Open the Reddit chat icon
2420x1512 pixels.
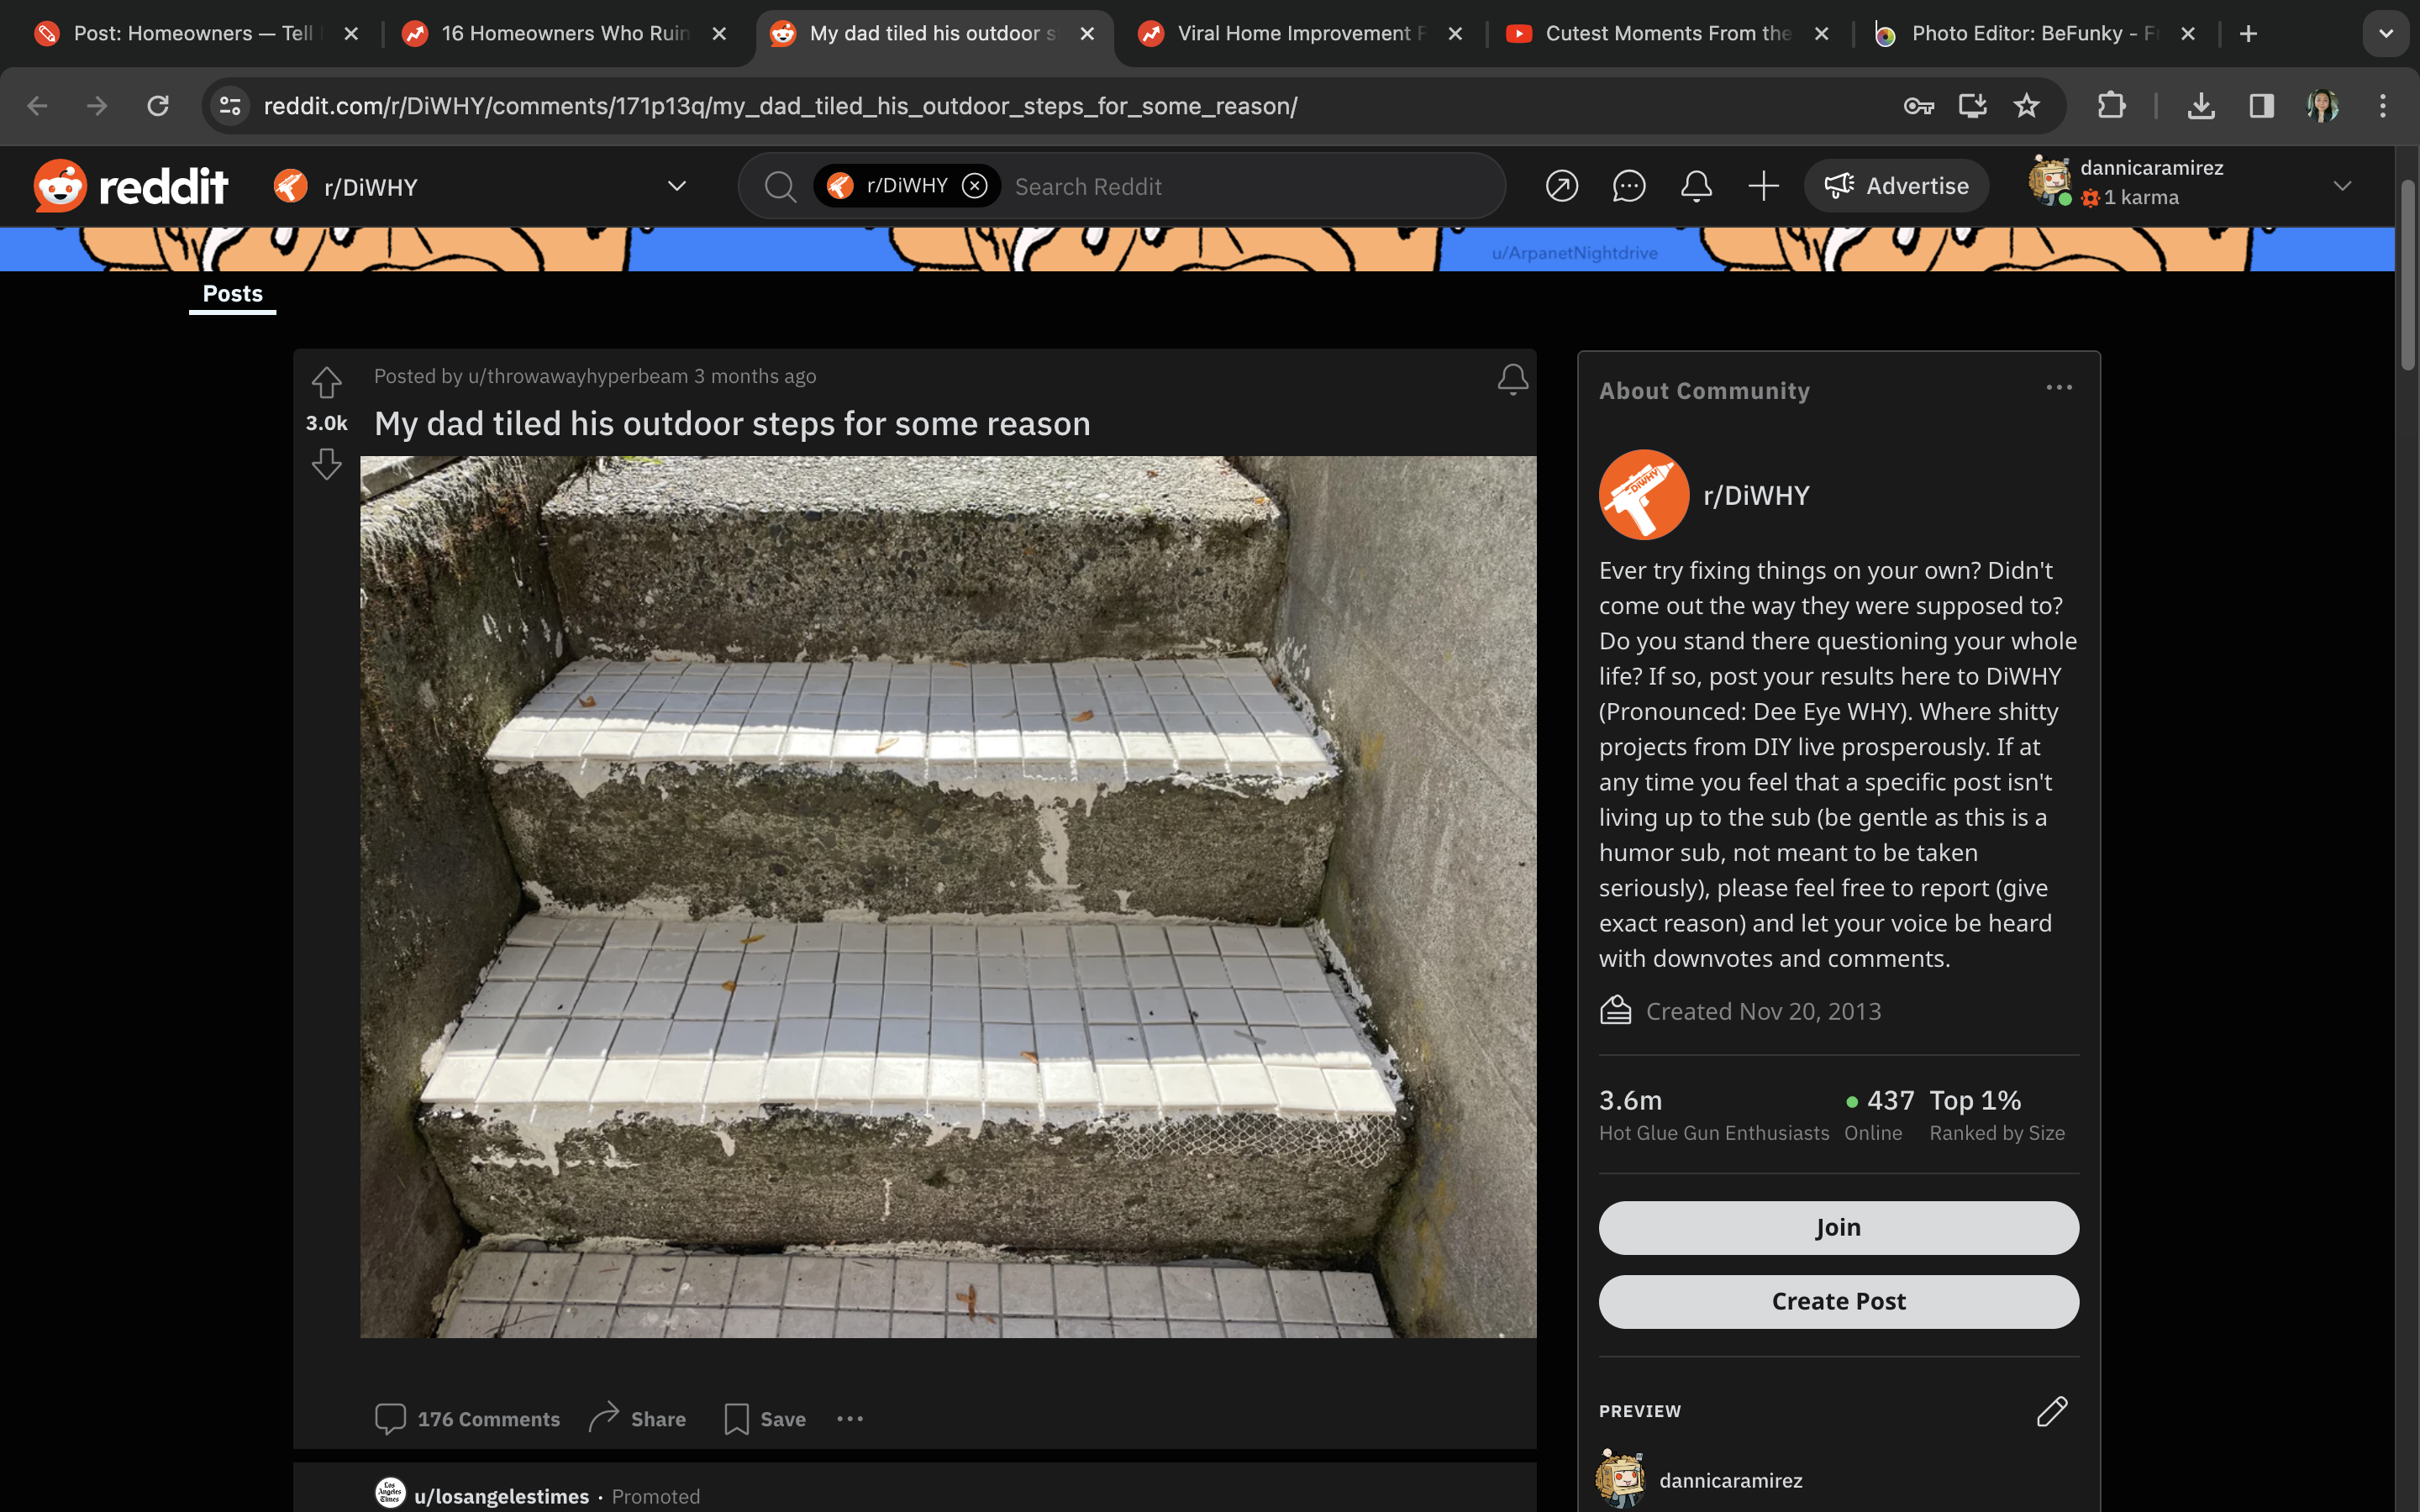[x=1629, y=186]
